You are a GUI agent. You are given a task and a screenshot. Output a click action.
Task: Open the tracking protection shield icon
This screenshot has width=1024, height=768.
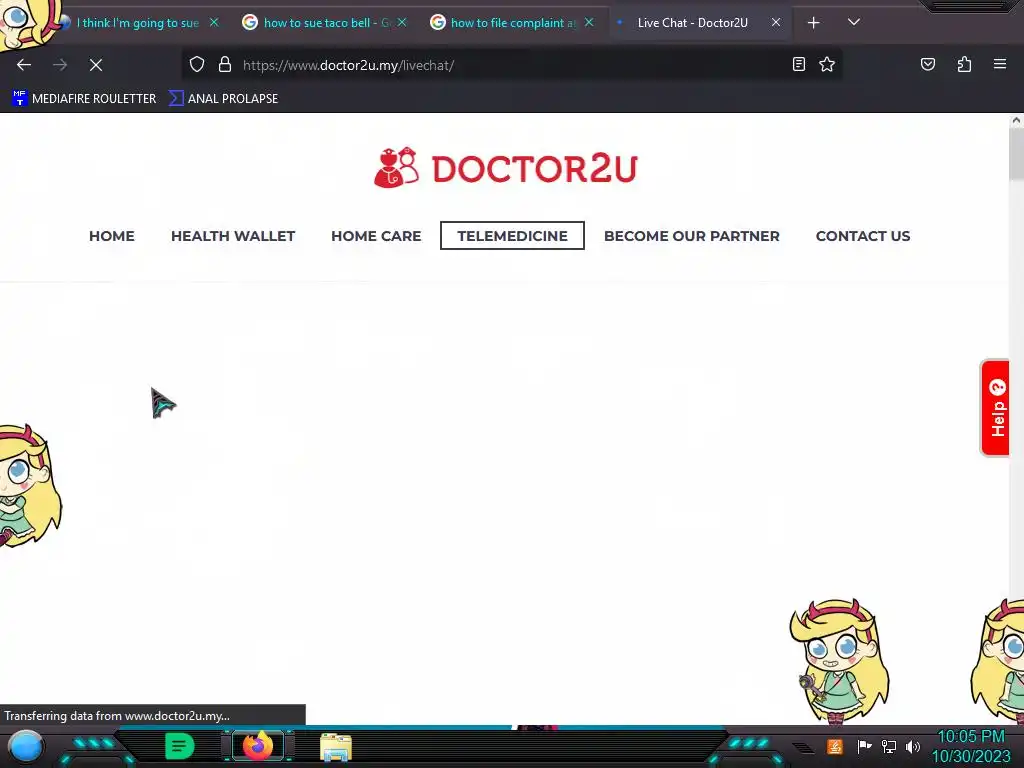pyautogui.click(x=197, y=64)
